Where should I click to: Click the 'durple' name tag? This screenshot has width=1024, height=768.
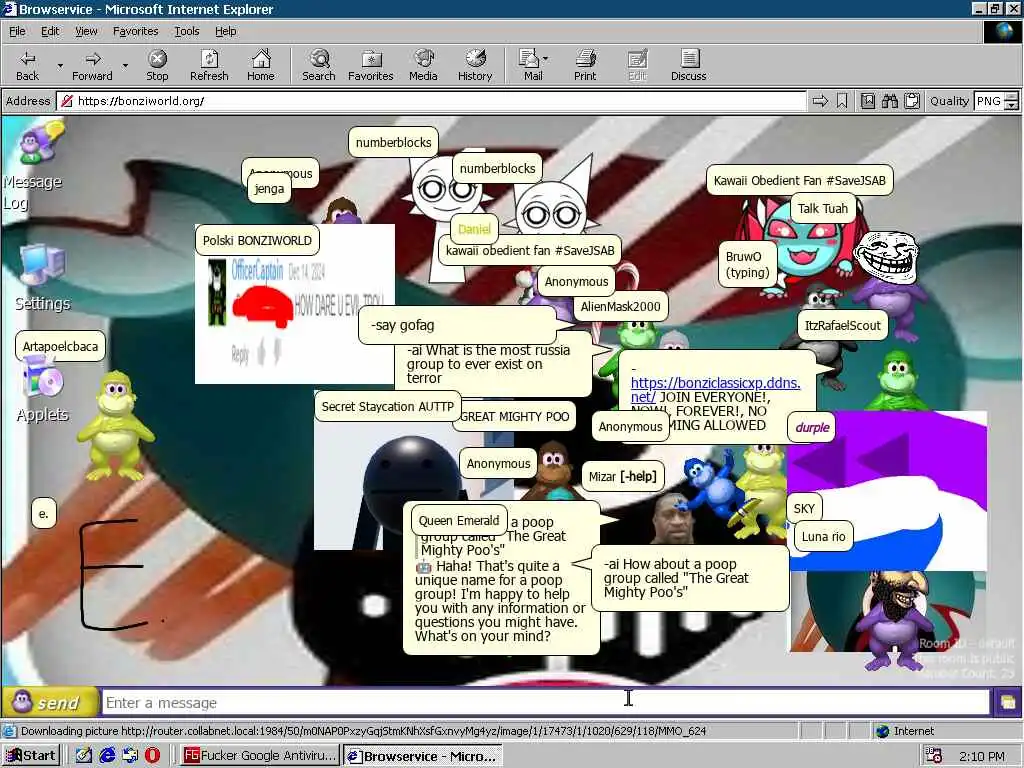click(812, 427)
